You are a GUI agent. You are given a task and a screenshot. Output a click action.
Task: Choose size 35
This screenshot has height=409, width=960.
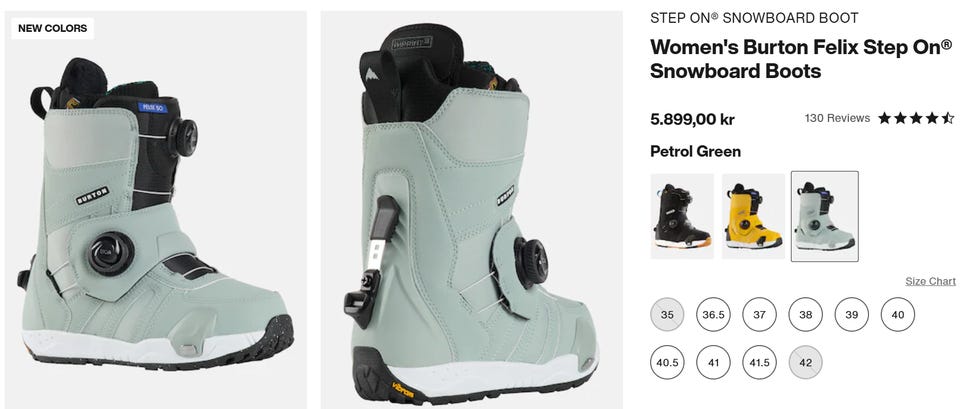tap(667, 315)
